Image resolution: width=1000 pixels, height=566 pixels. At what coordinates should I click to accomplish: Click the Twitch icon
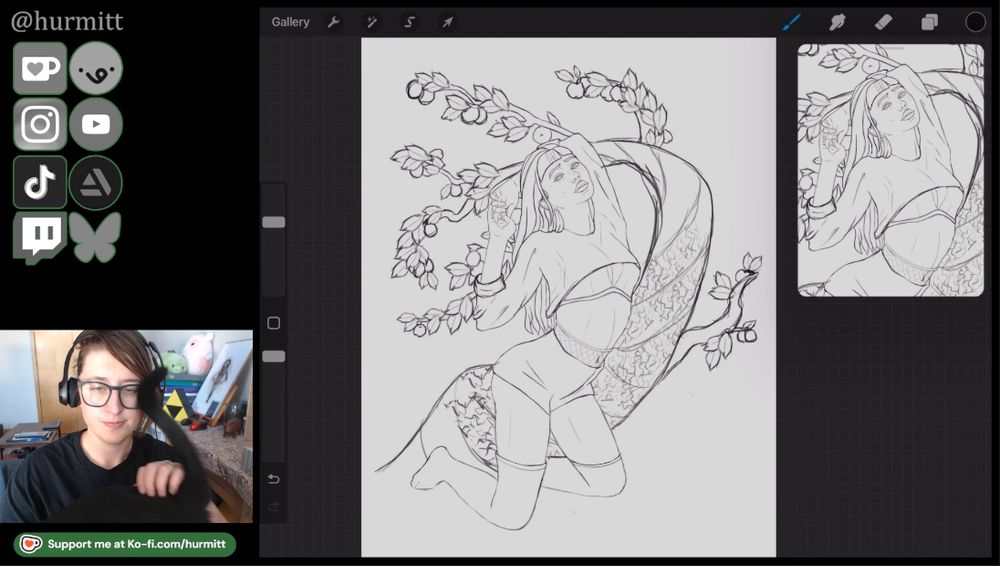click(x=40, y=238)
